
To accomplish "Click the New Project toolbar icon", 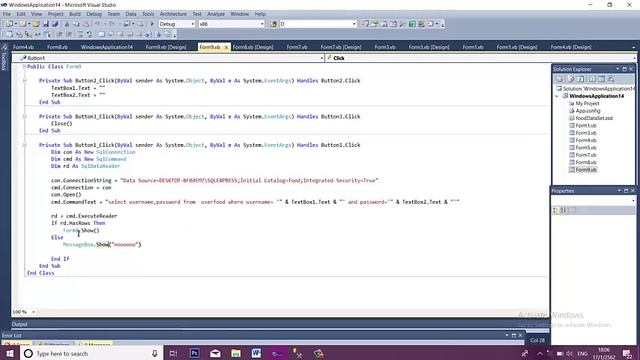I will point(9,24).
